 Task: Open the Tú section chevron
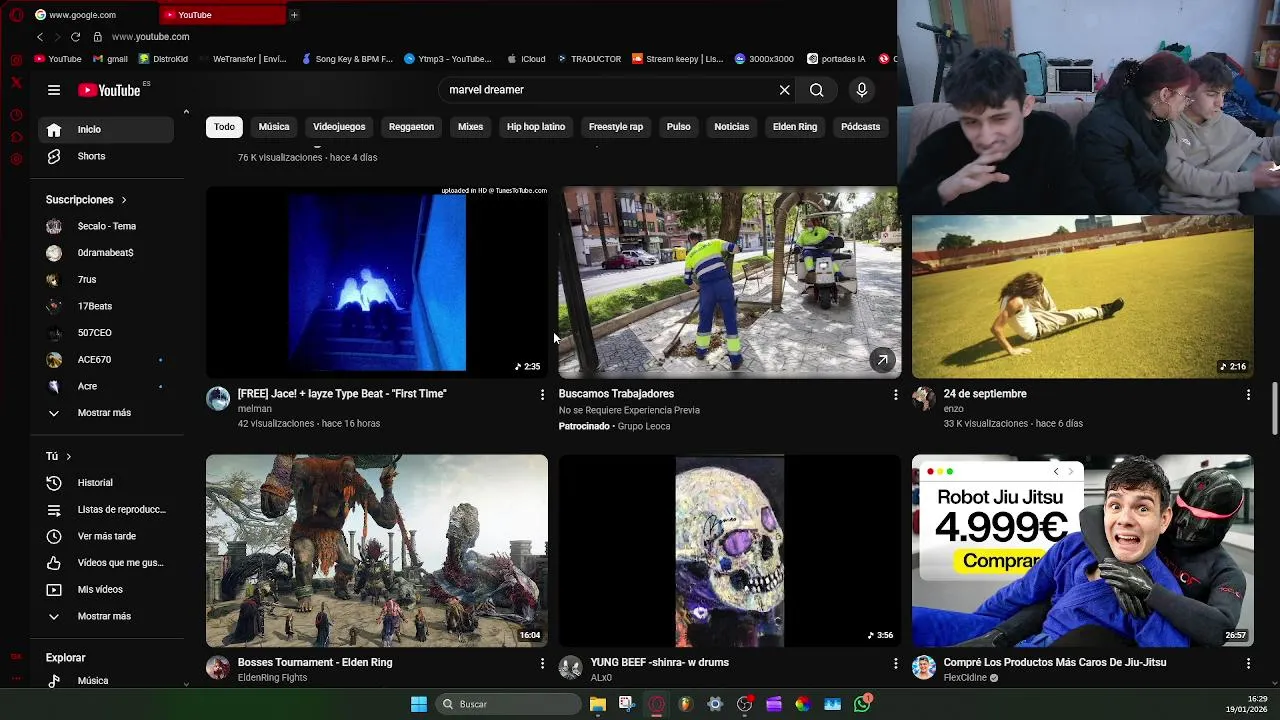[68, 457]
